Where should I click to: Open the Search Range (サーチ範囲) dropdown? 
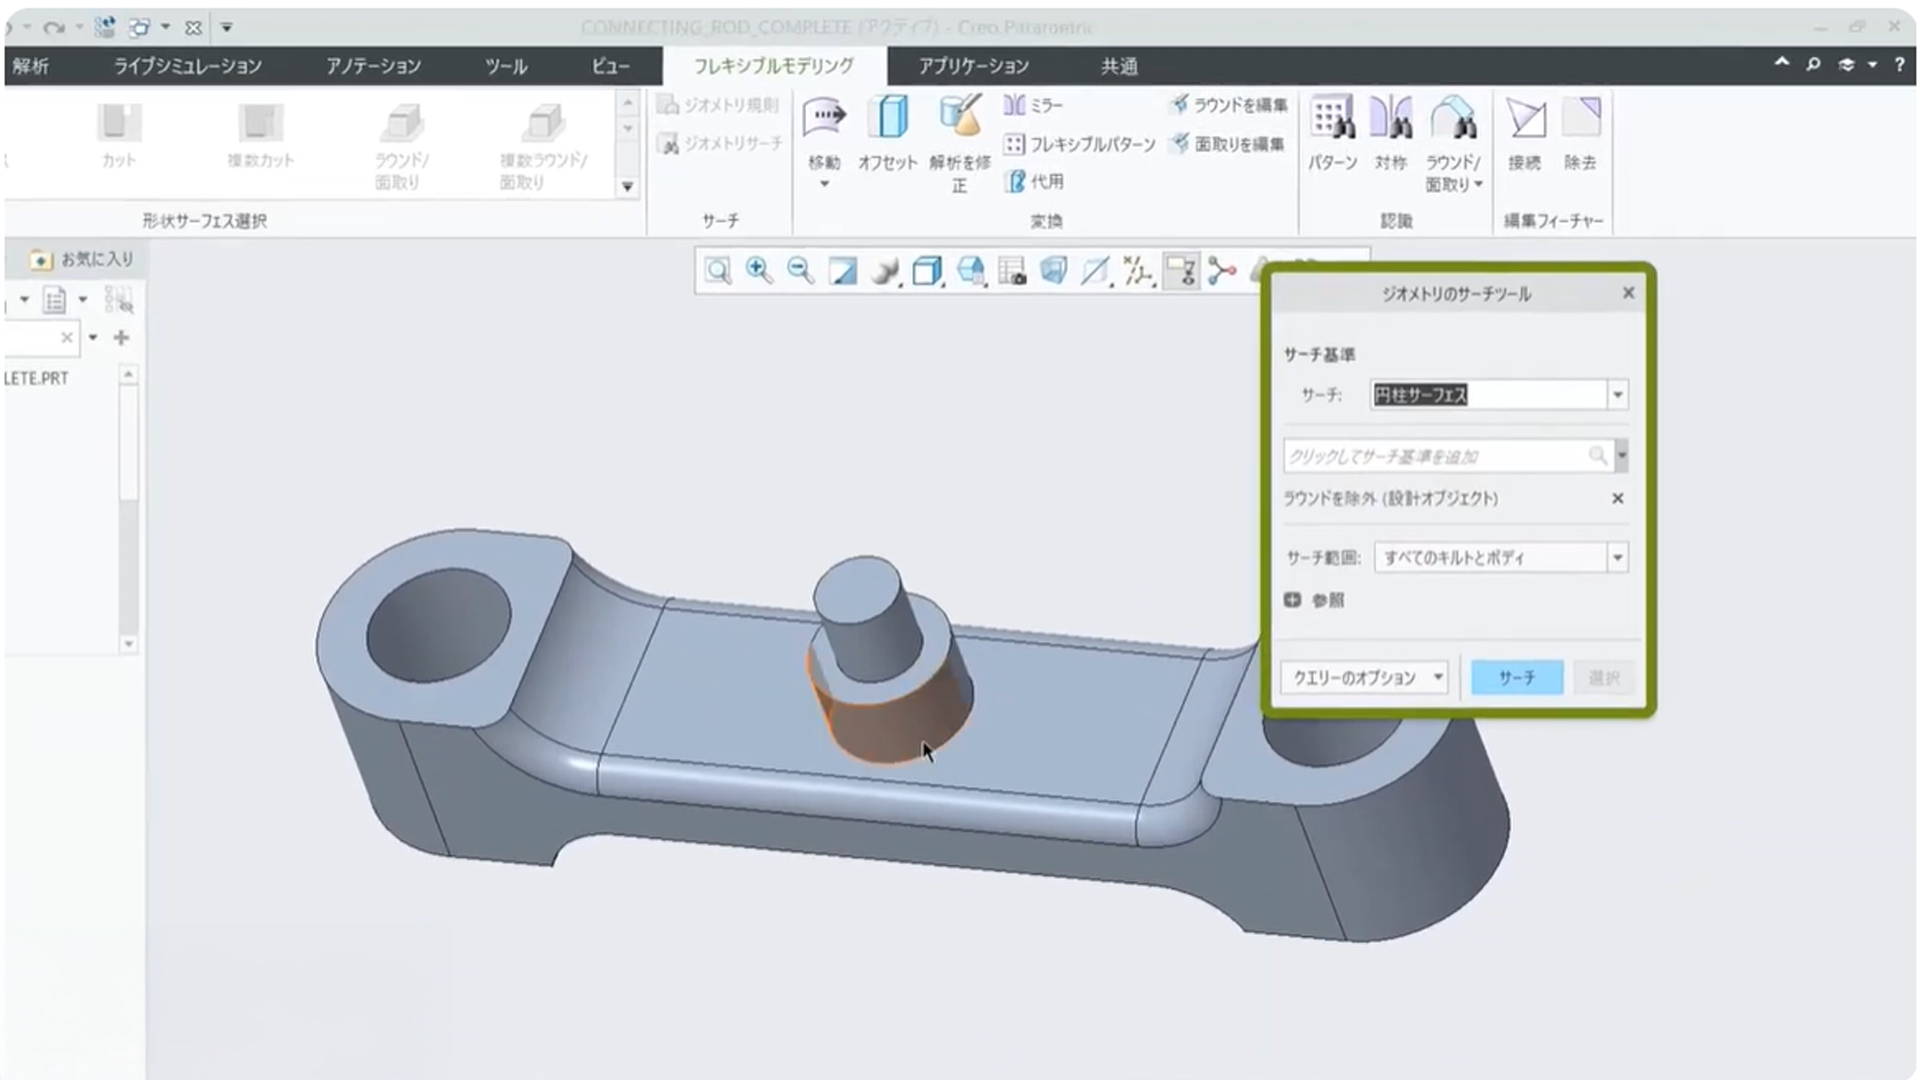tap(1617, 557)
